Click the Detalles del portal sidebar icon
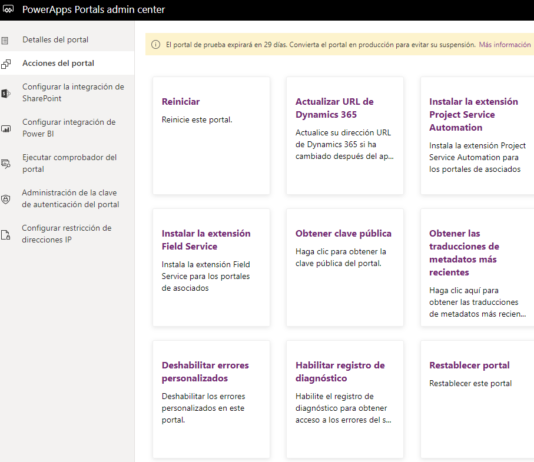The width and height of the screenshot is (534, 462). click(5, 41)
